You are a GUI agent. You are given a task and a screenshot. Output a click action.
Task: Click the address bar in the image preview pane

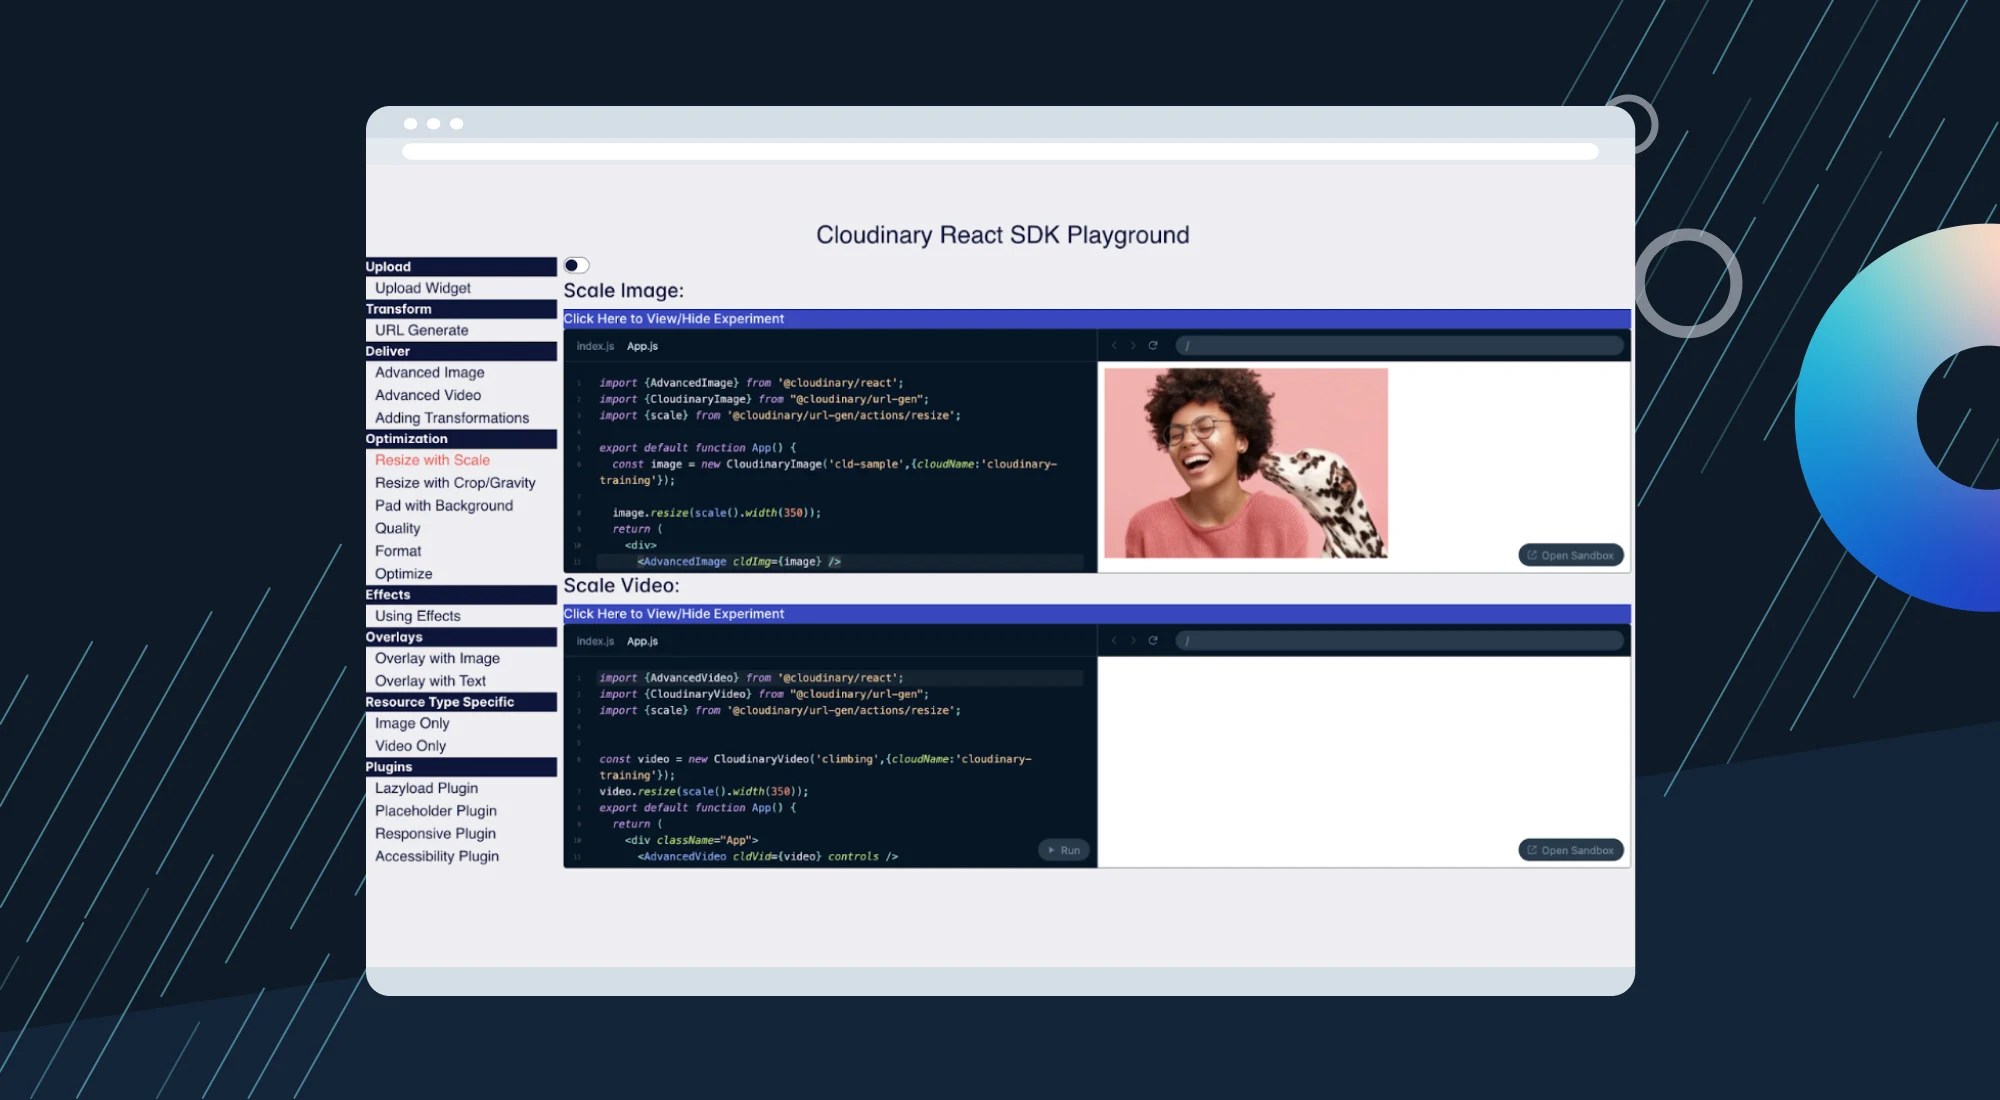pyautogui.click(x=1400, y=345)
